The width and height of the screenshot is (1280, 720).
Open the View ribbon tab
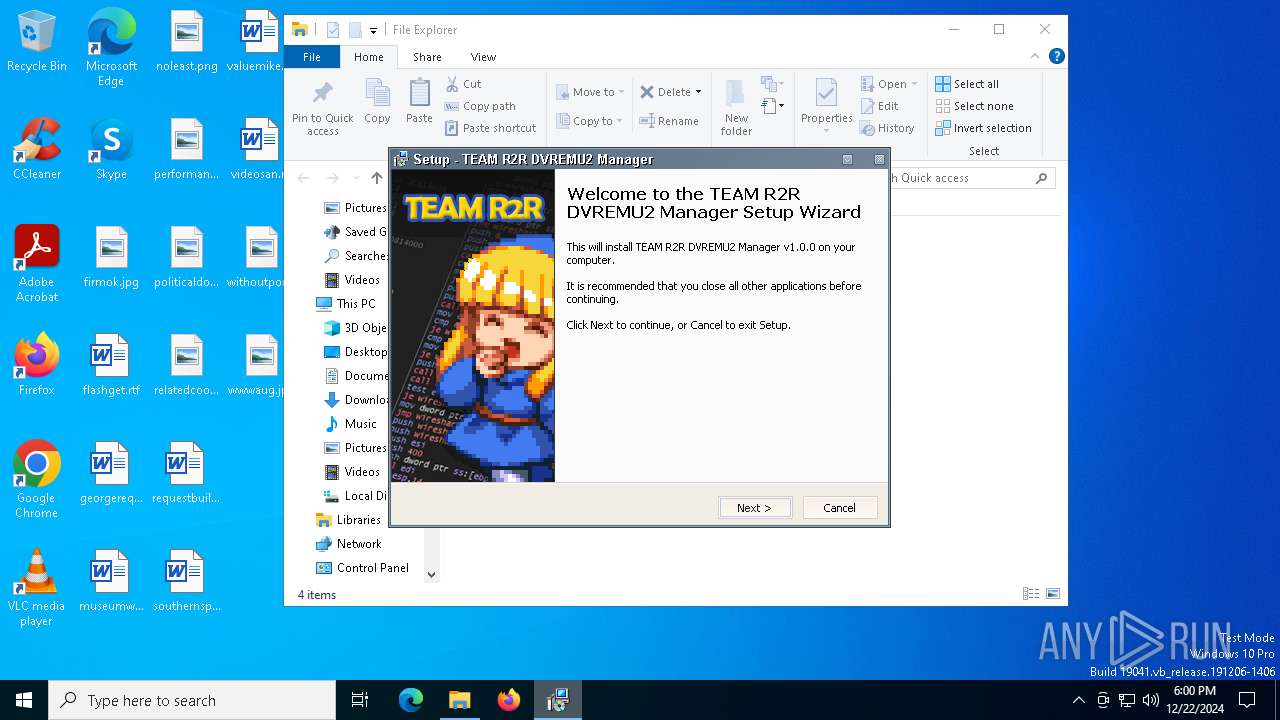[x=483, y=57]
